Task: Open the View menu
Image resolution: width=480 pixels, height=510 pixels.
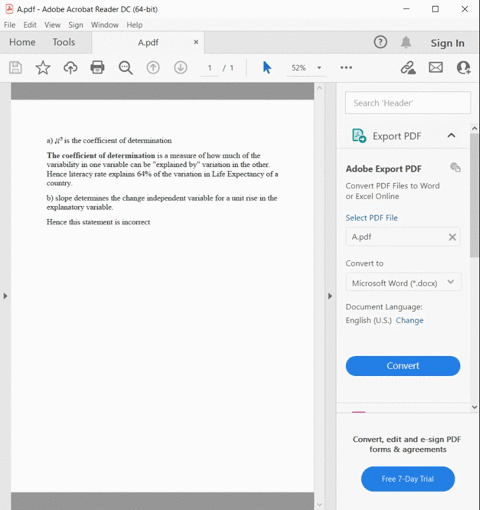Action: [x=52, y=25]
